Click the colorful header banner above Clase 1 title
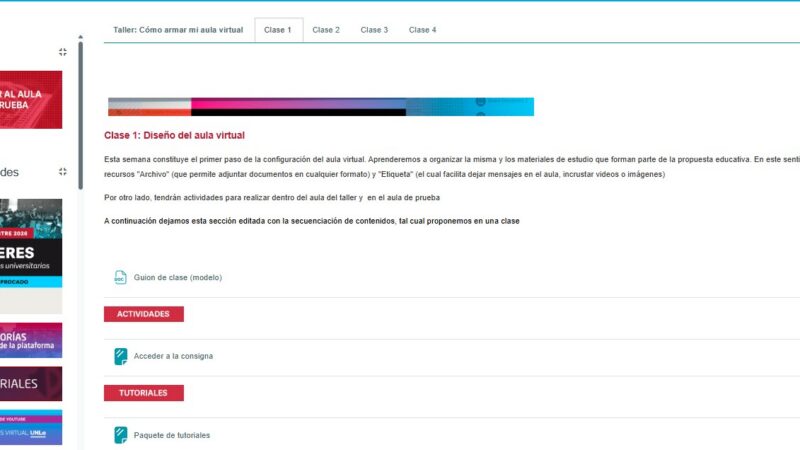This screenshot has width=800, height=450. pyautogui.click(x=320, y=106)
